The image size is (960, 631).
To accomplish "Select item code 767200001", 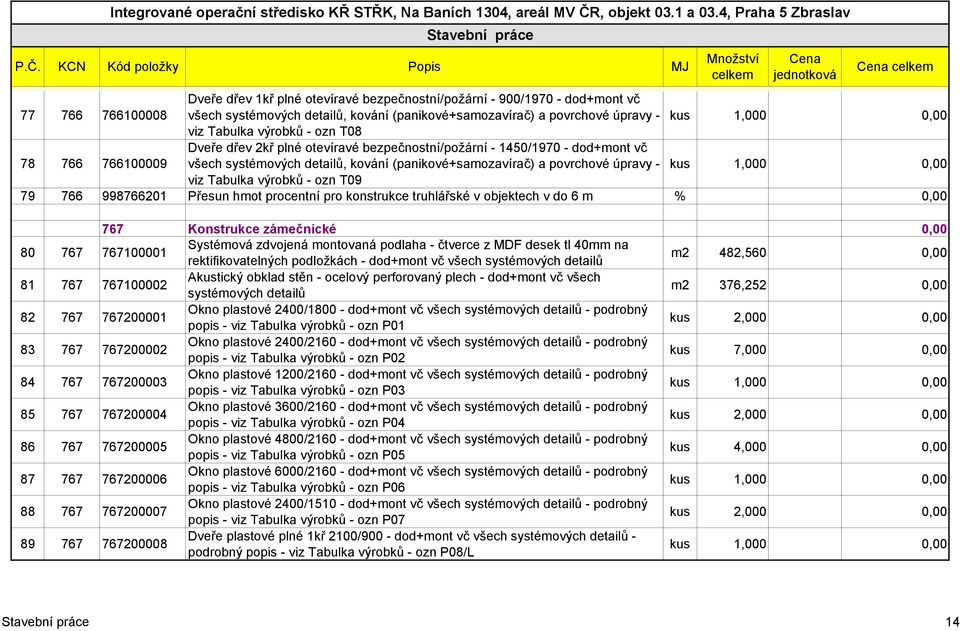I will pos(134,318).
